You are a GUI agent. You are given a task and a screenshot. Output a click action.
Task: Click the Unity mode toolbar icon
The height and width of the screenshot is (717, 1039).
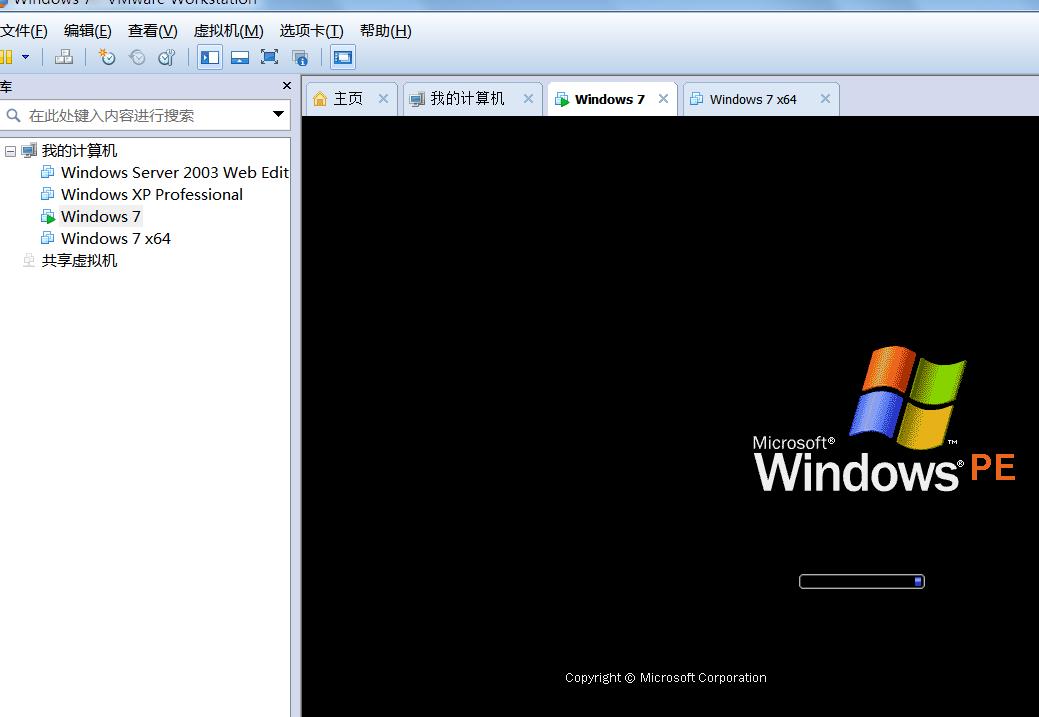pyautogui.click(x=300, y=58)
